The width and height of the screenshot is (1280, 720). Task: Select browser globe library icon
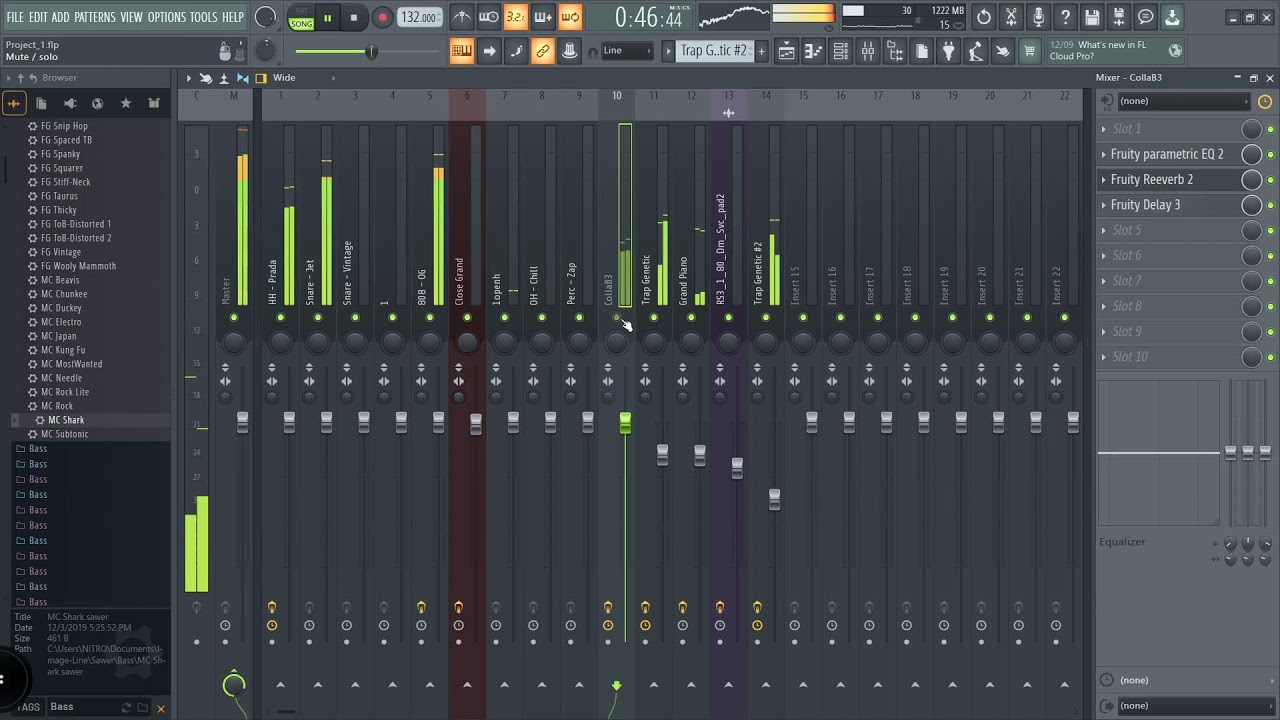point(97,103)
